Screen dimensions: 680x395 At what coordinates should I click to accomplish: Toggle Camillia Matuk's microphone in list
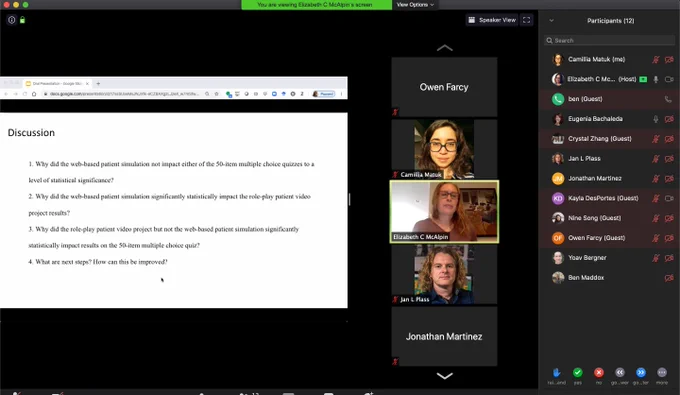656,60
